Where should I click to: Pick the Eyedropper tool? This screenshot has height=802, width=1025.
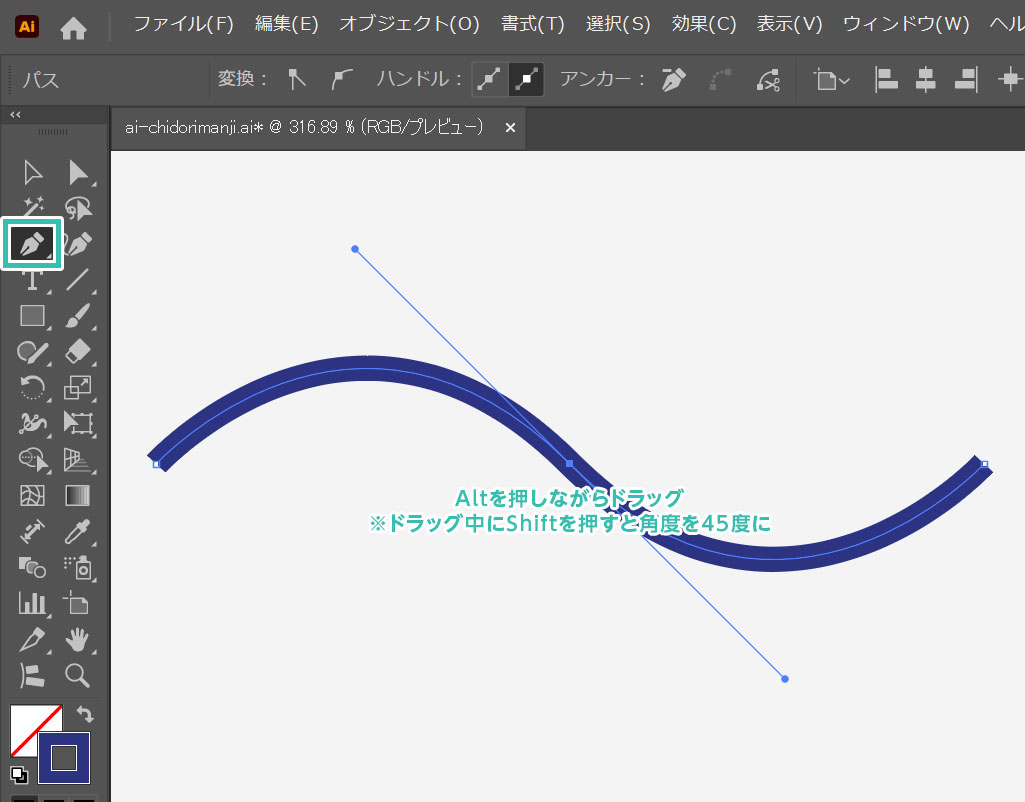click(78, 531)
